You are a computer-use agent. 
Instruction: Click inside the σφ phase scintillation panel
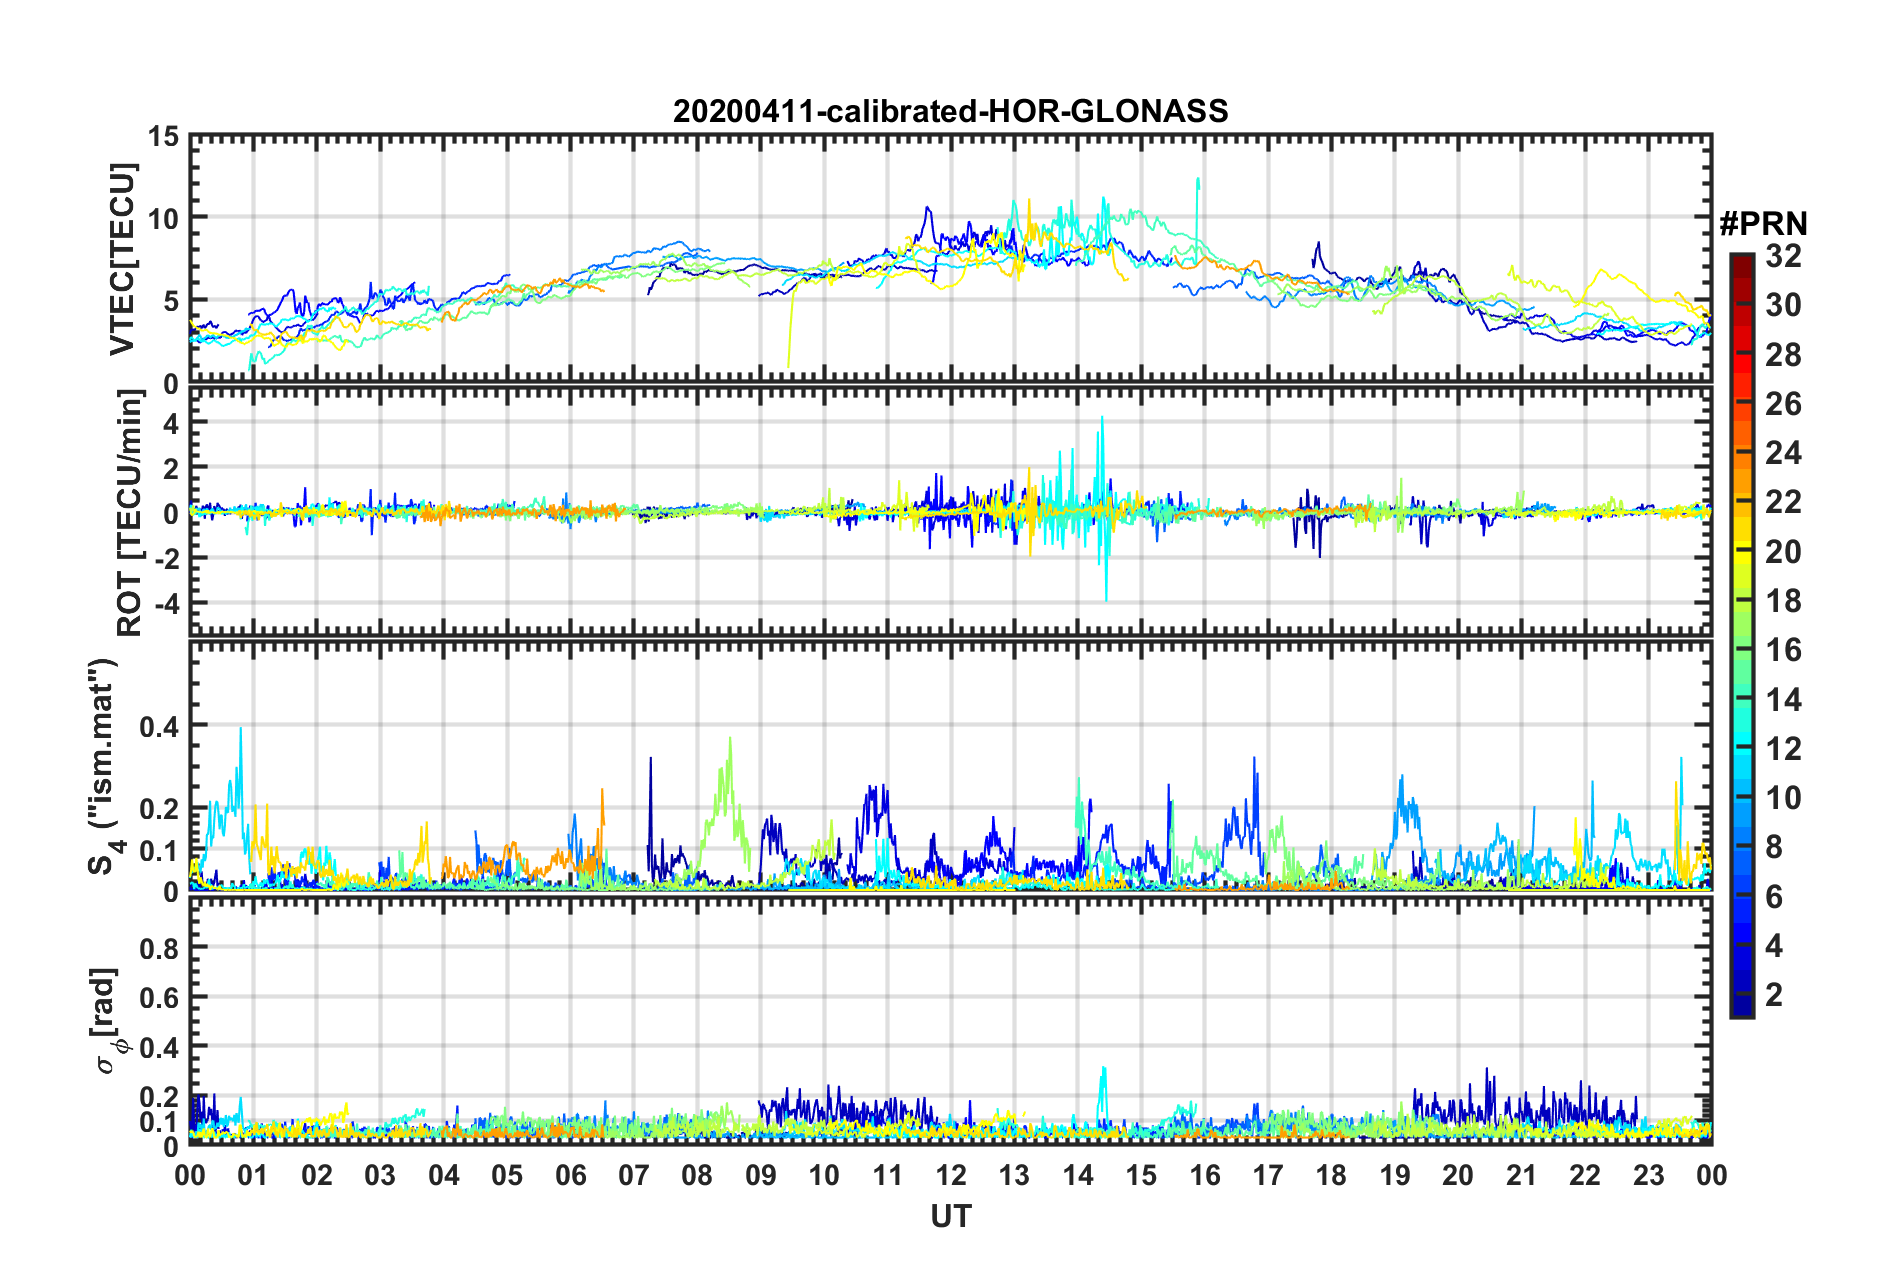950,1020
